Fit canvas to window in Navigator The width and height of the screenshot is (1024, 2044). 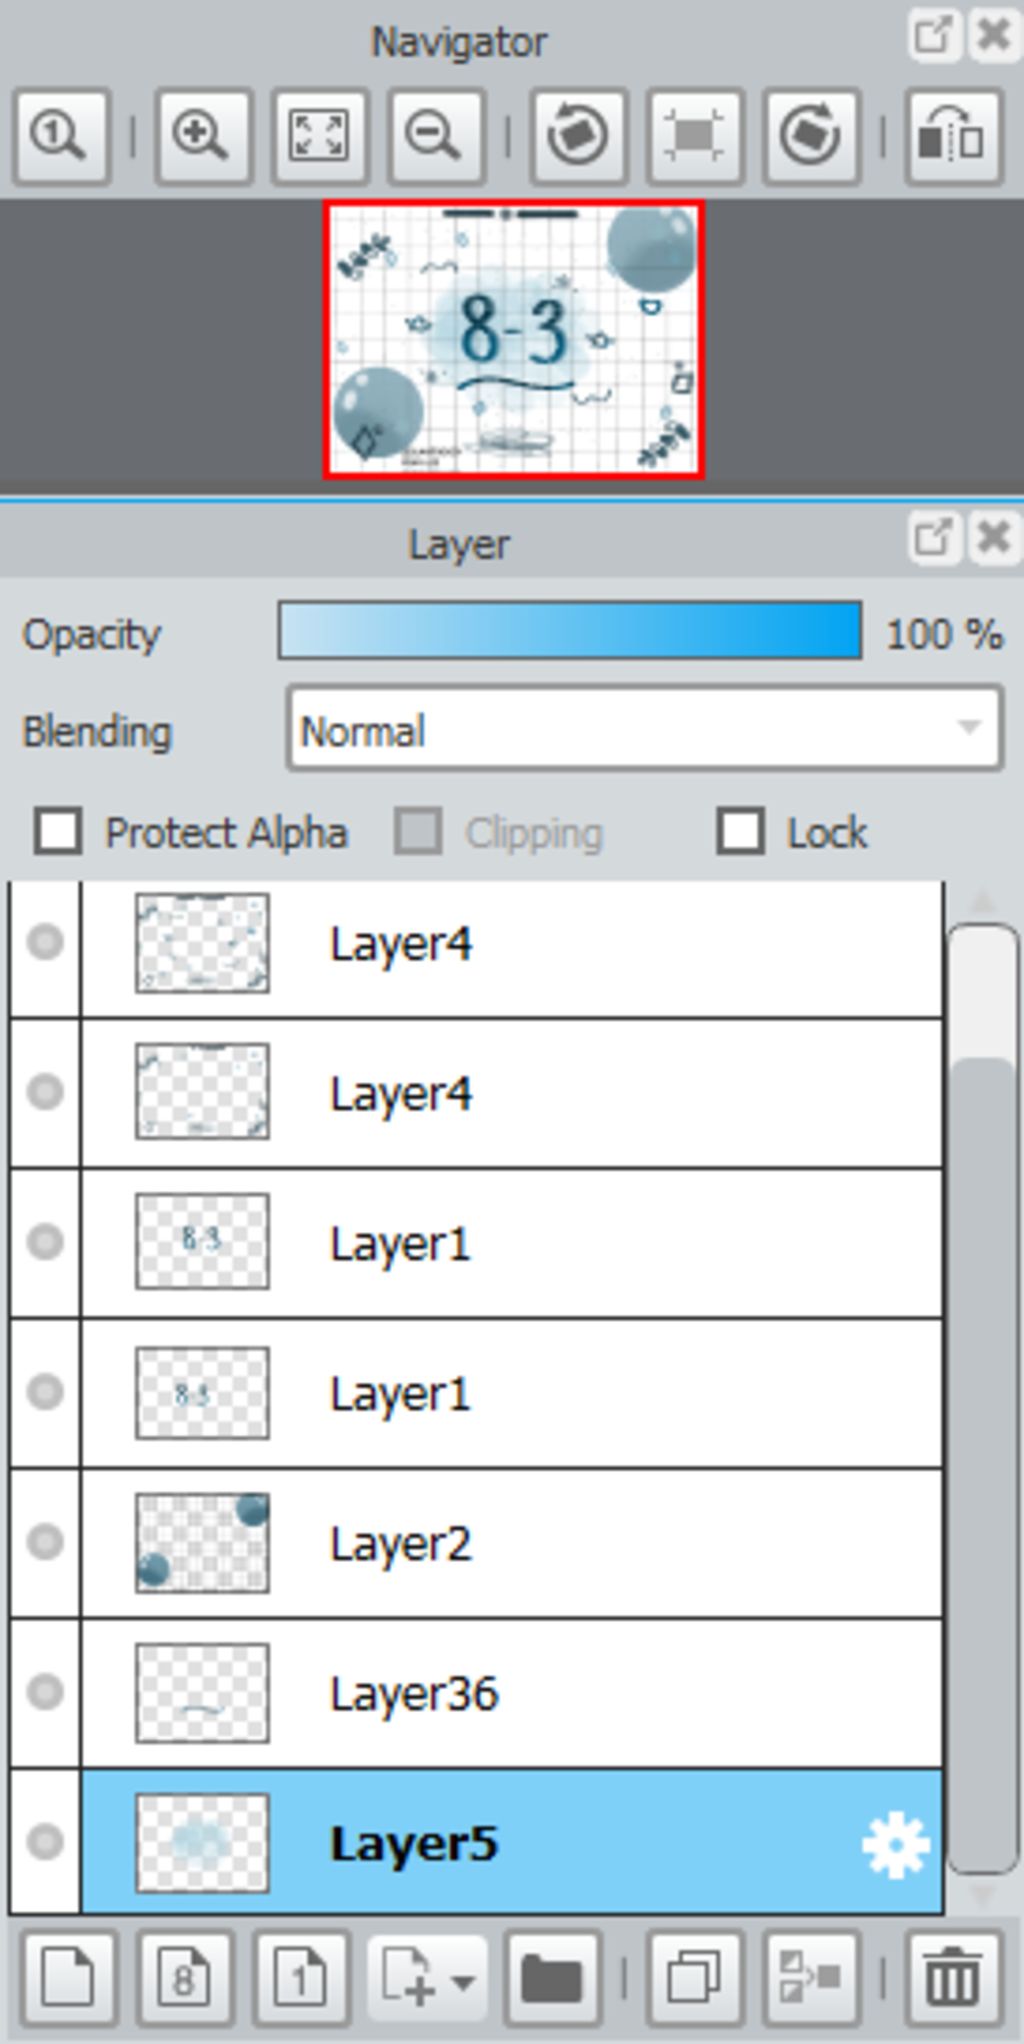(319, 136)
